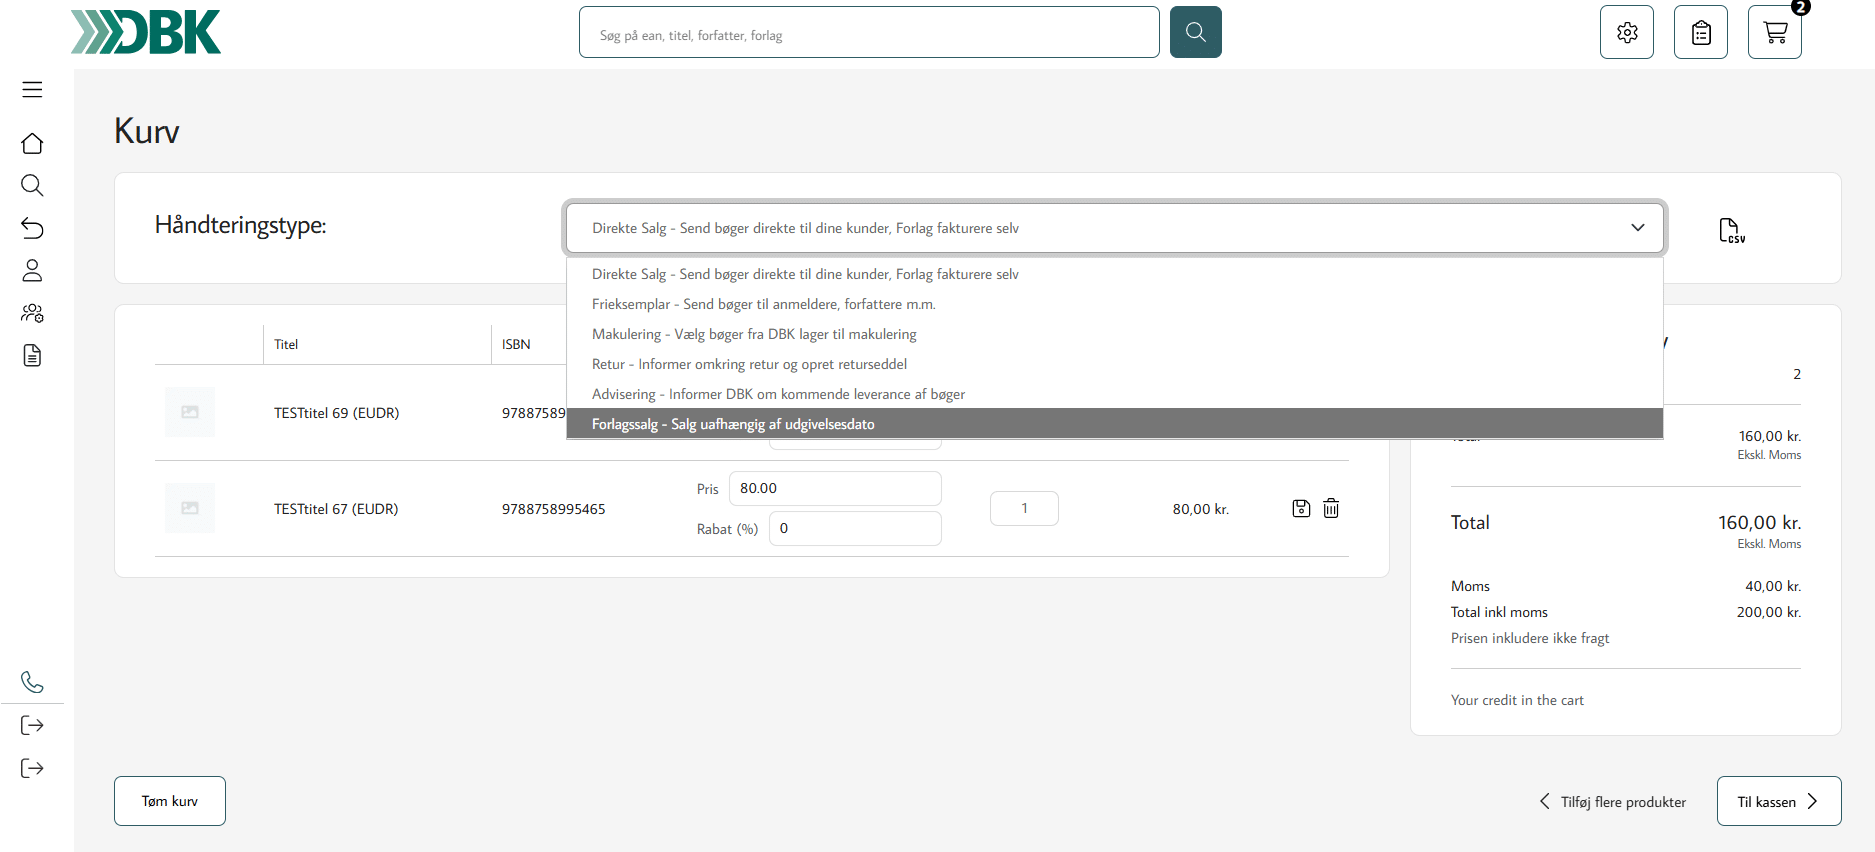1875x852 pixels.
Task: Click the Rabat (%) field for TESTtitel 67
Action: tap(855, 528)
